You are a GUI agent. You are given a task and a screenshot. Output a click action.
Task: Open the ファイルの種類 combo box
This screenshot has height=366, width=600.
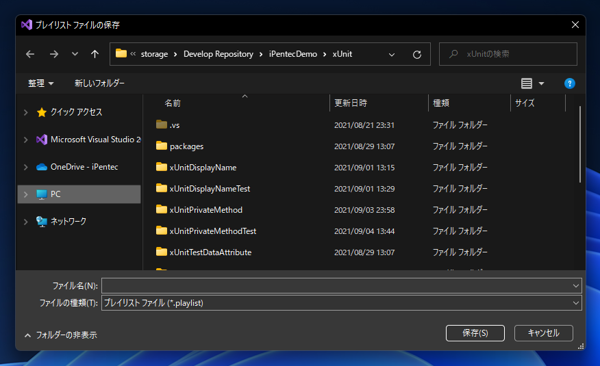click(341, 303)
